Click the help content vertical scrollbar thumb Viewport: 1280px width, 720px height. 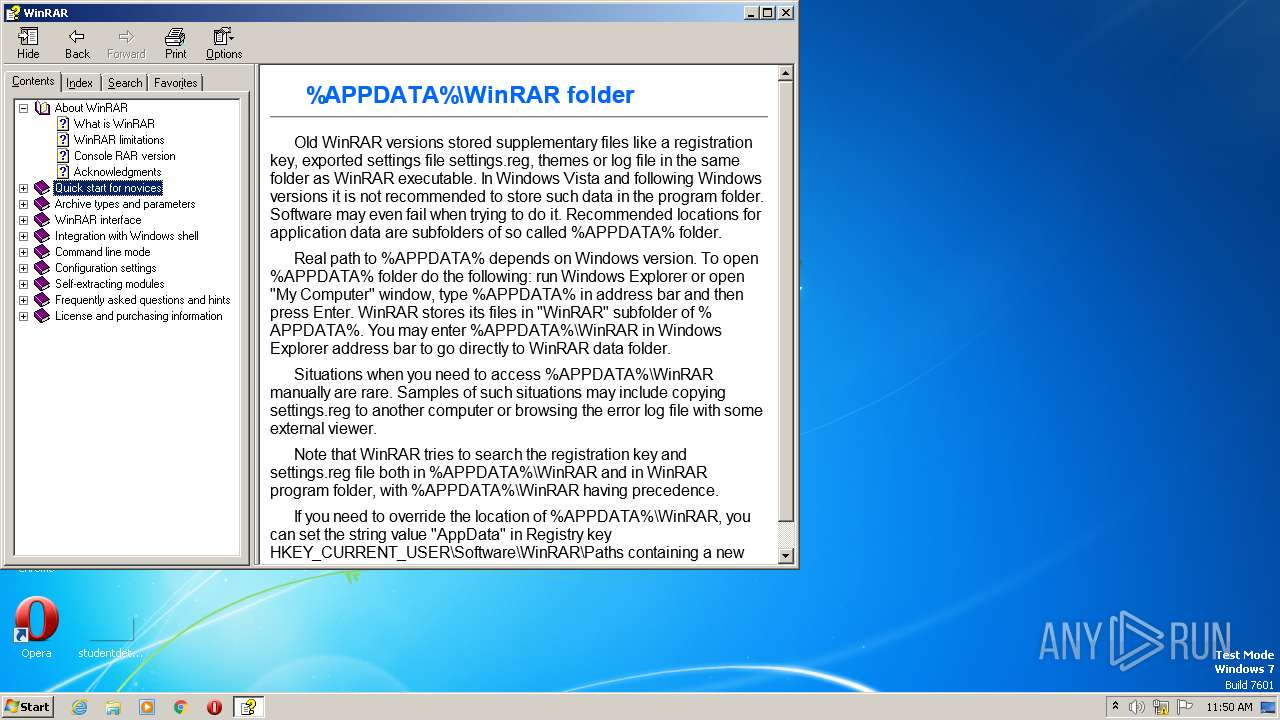(x=785, y=301)
